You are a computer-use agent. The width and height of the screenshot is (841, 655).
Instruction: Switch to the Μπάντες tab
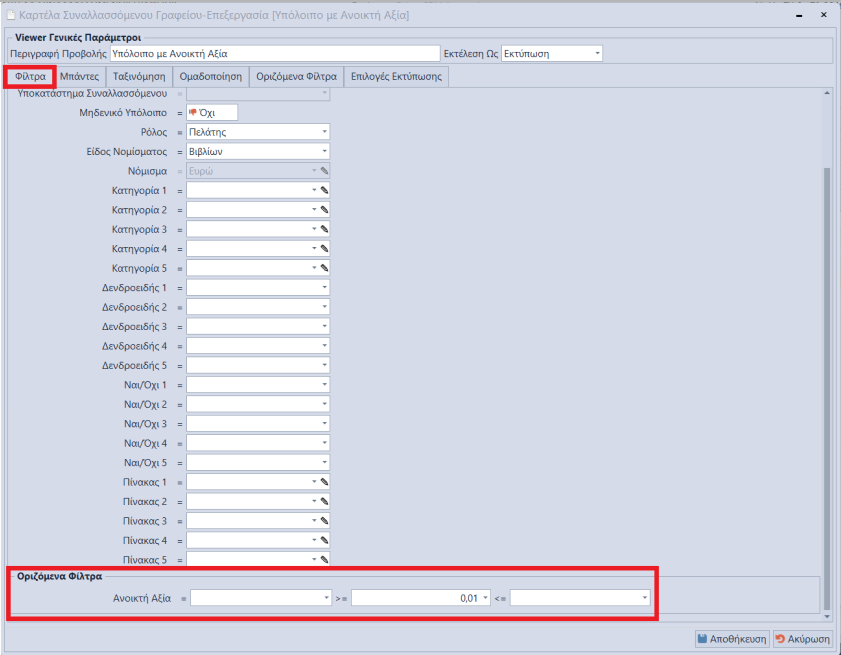point(78,77)
